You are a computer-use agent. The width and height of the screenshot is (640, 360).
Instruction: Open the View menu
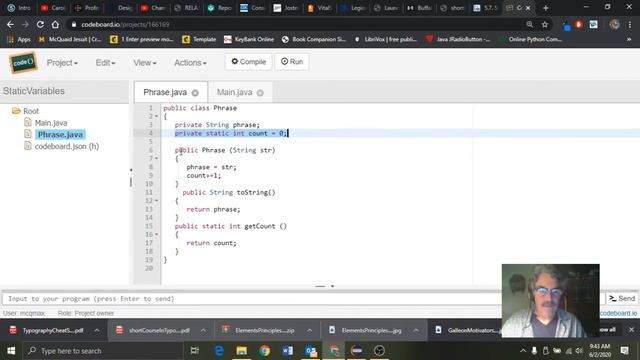tap(144, 63)
